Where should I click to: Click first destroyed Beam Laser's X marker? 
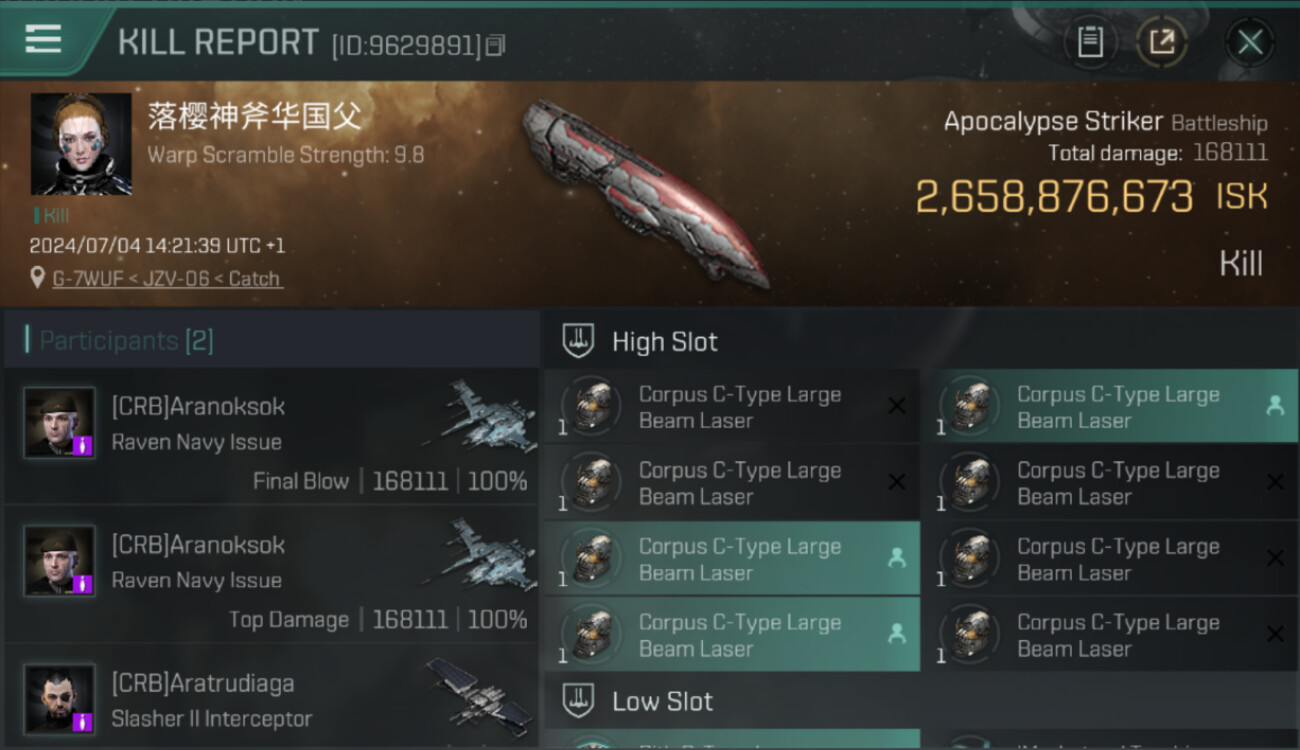click(x=897, y=406)
